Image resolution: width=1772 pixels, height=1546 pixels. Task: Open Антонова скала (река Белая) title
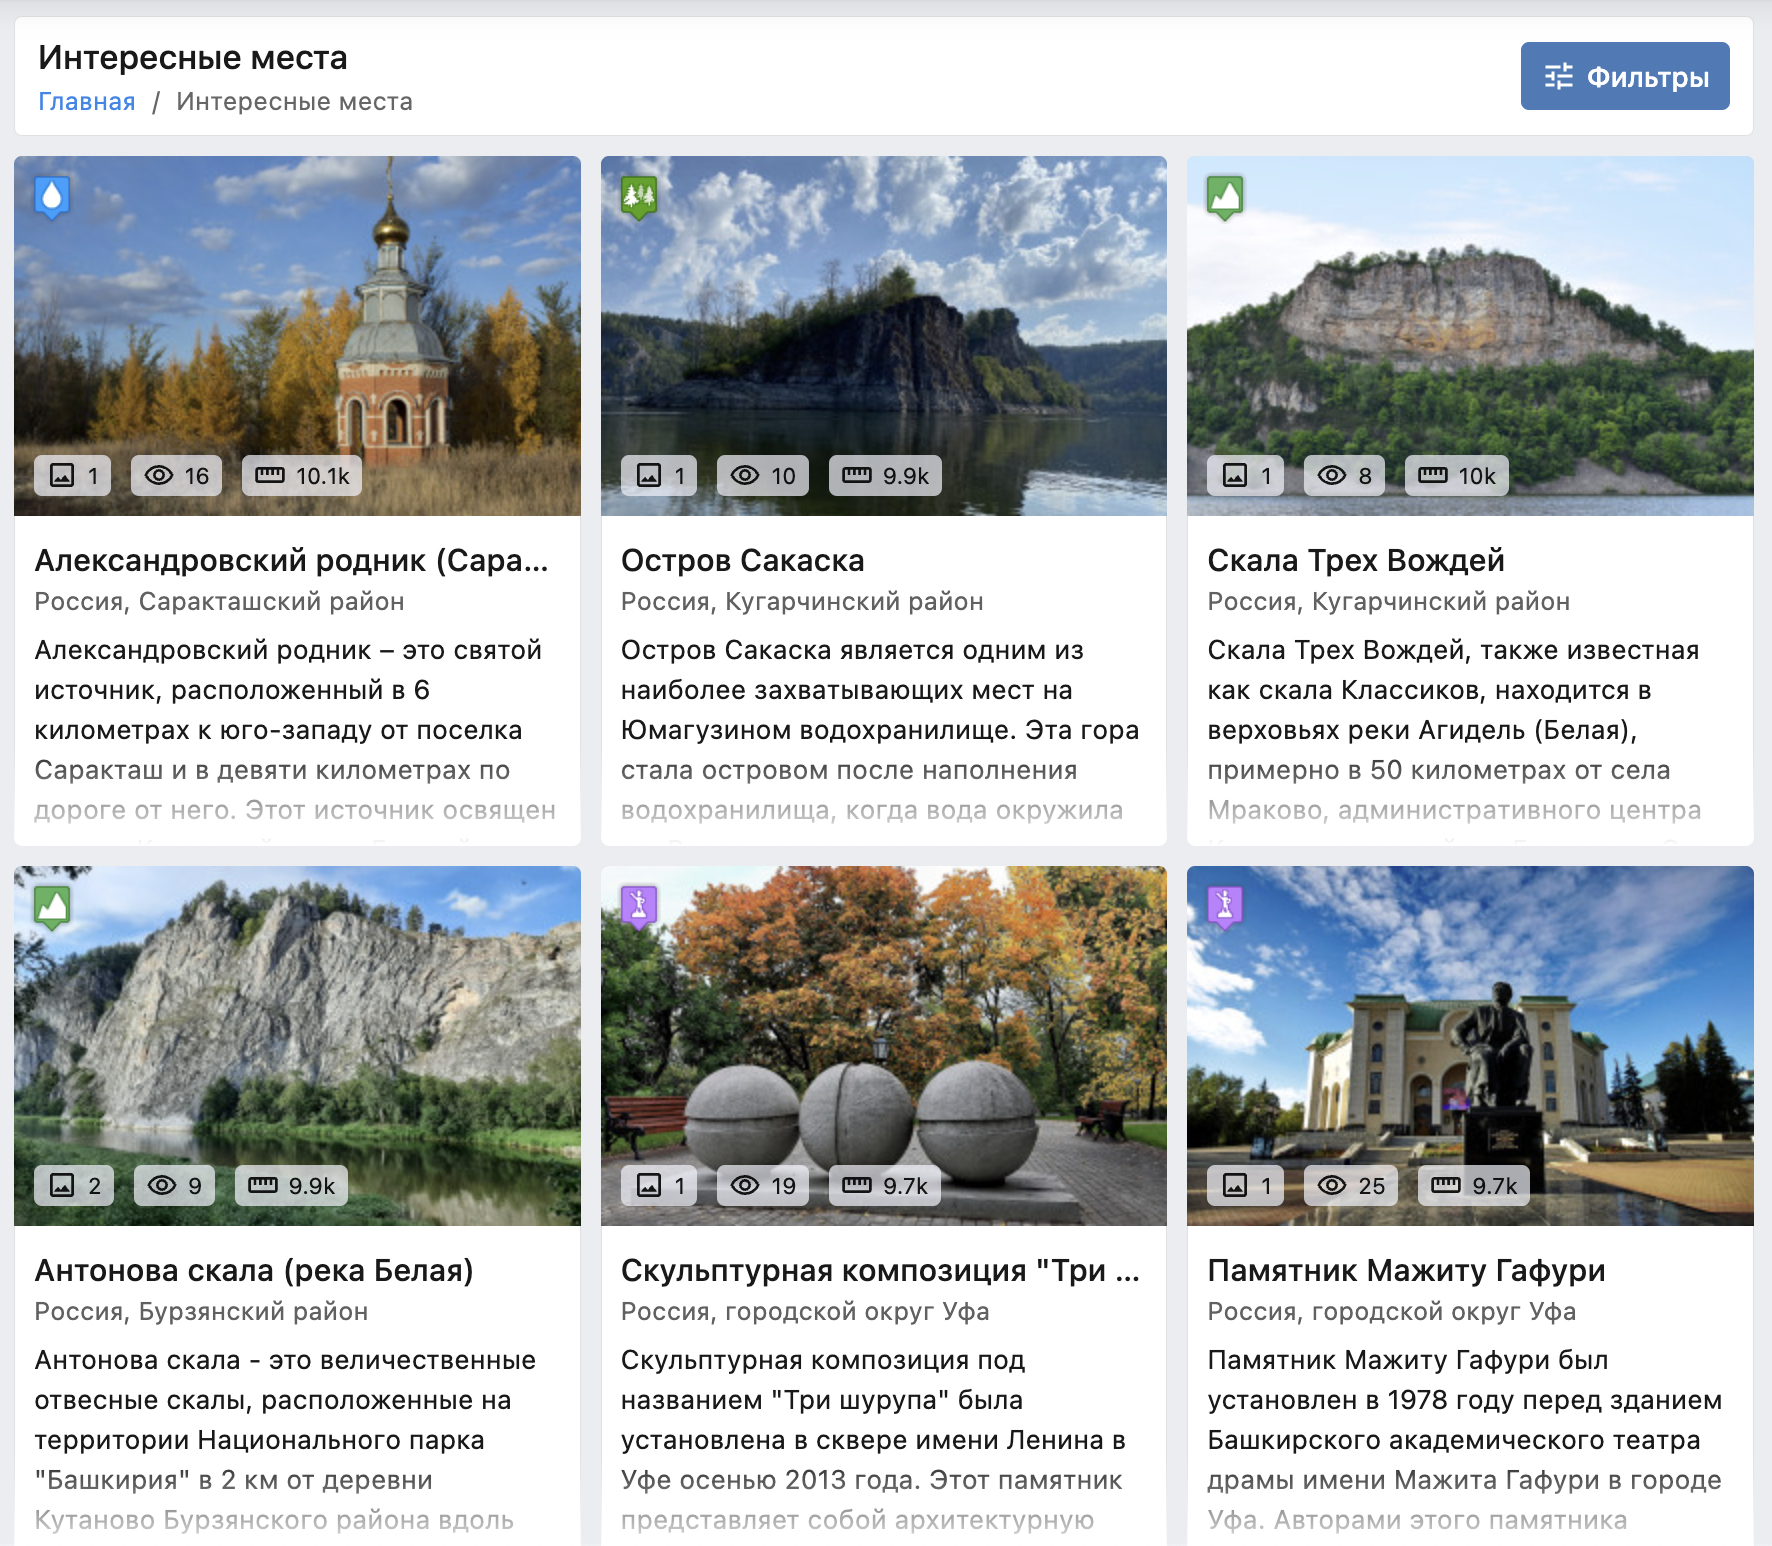pos(254,1271)
